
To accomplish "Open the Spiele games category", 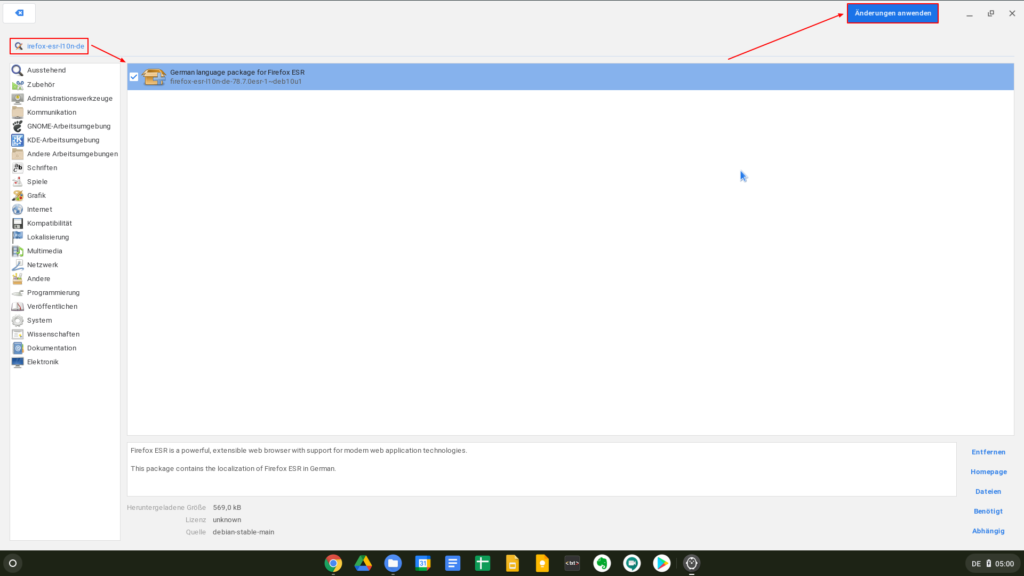I will [x=37, y=182].
